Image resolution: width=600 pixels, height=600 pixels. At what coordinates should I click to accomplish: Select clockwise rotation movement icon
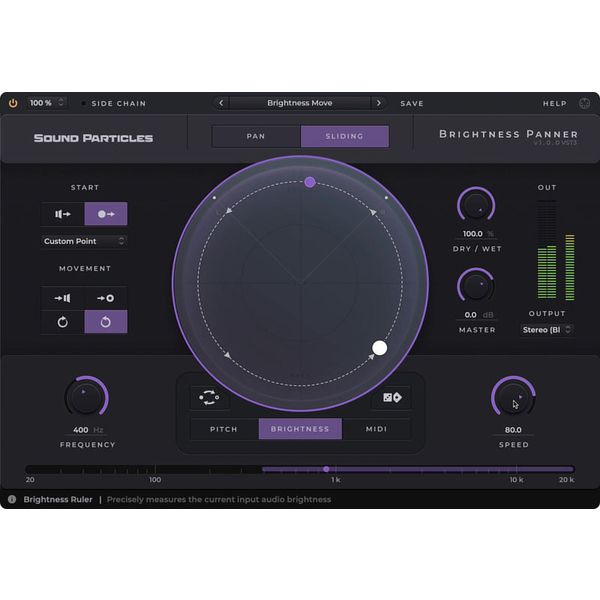62,322
